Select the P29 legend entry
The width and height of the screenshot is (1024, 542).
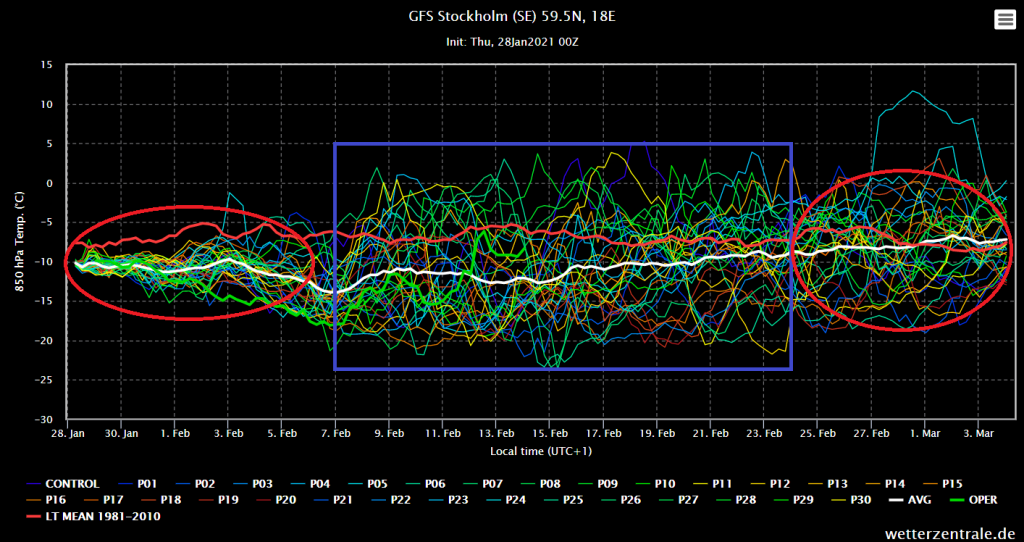793,500
